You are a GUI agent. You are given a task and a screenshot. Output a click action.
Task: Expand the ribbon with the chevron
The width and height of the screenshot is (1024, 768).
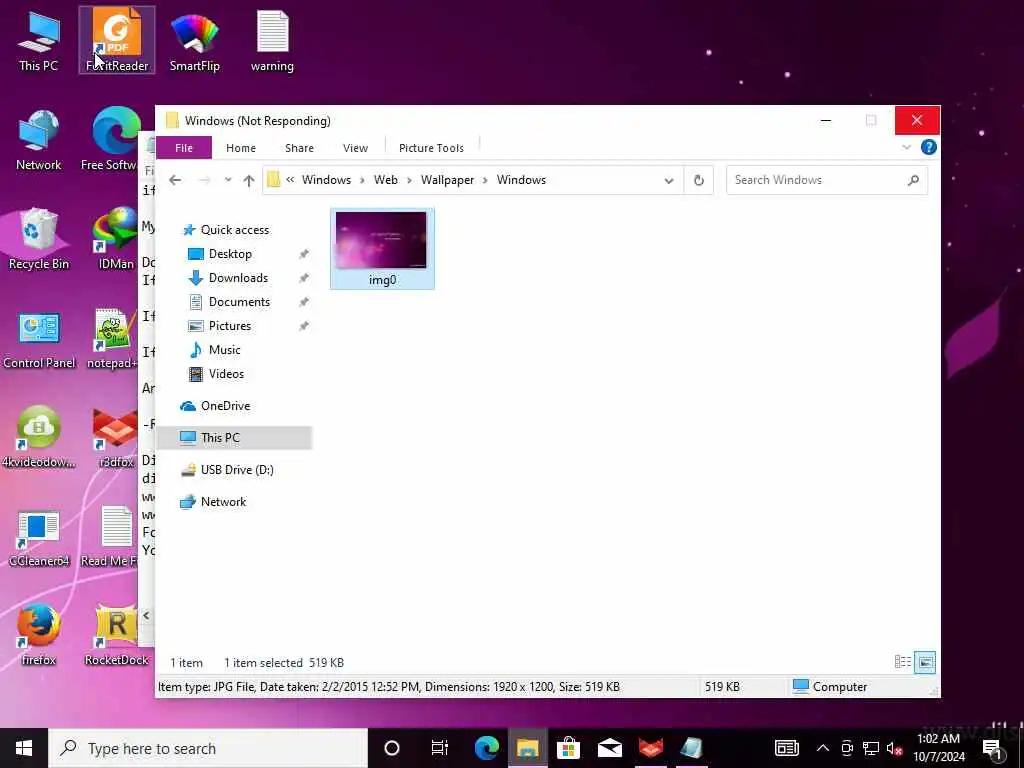pos(906,148)
